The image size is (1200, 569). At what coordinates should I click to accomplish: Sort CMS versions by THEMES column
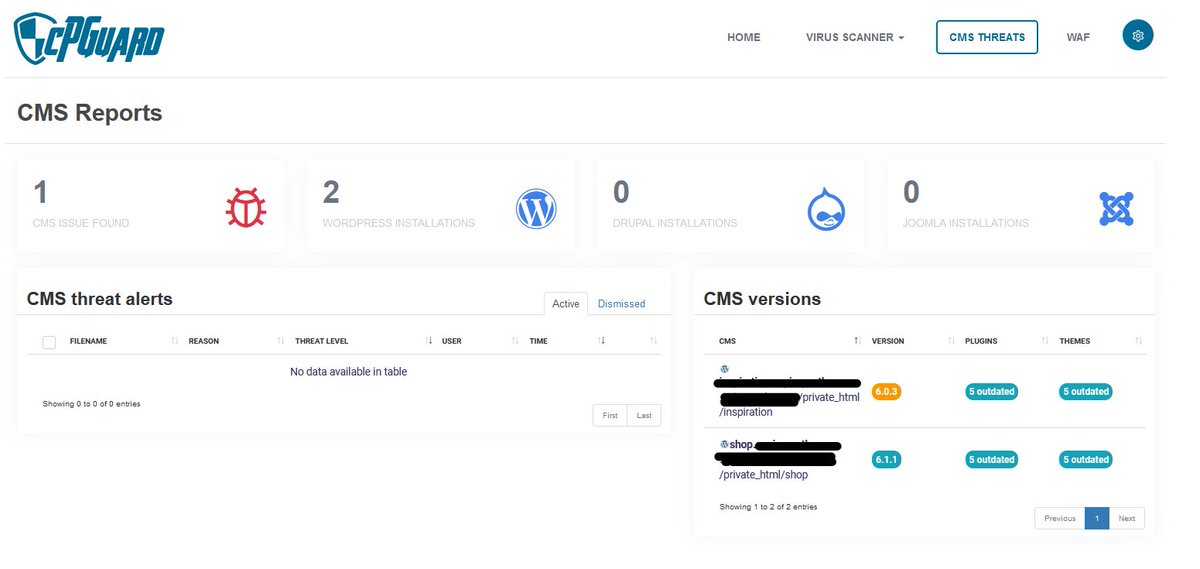[x=1075, y=341]
